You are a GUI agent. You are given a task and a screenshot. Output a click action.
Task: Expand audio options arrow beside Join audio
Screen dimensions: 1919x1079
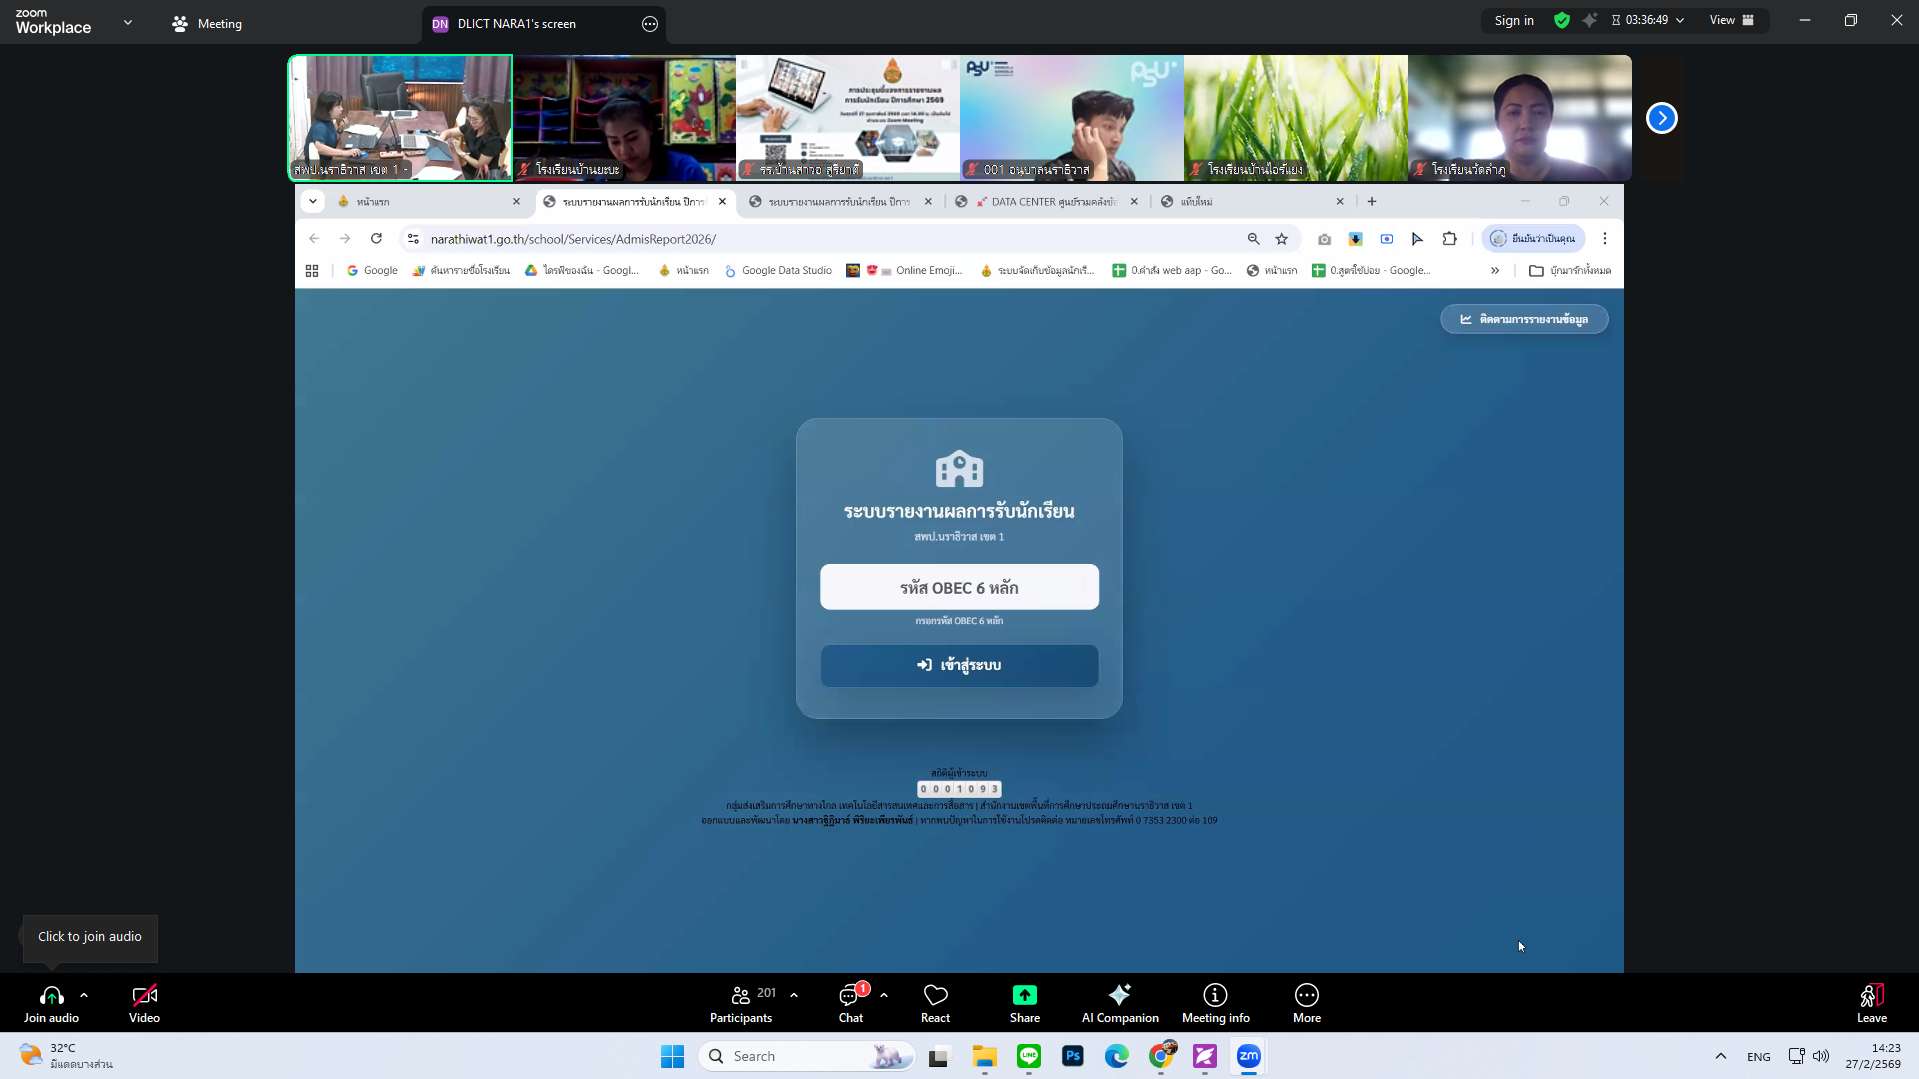coord(84,995)
